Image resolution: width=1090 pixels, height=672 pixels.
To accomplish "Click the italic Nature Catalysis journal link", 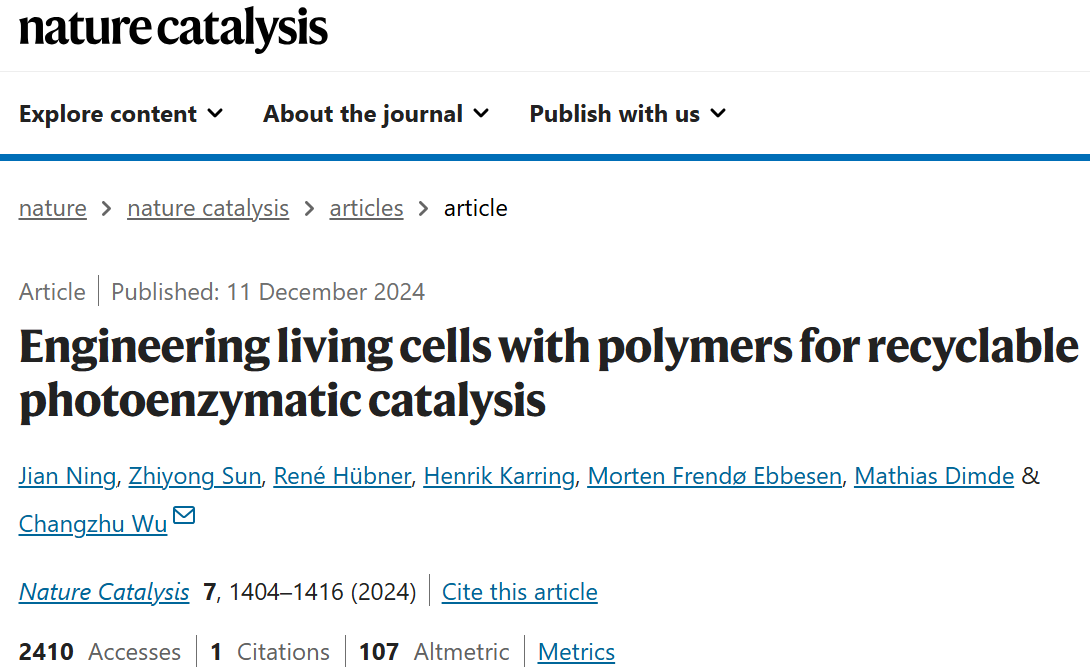I will (x=104, y=592).
